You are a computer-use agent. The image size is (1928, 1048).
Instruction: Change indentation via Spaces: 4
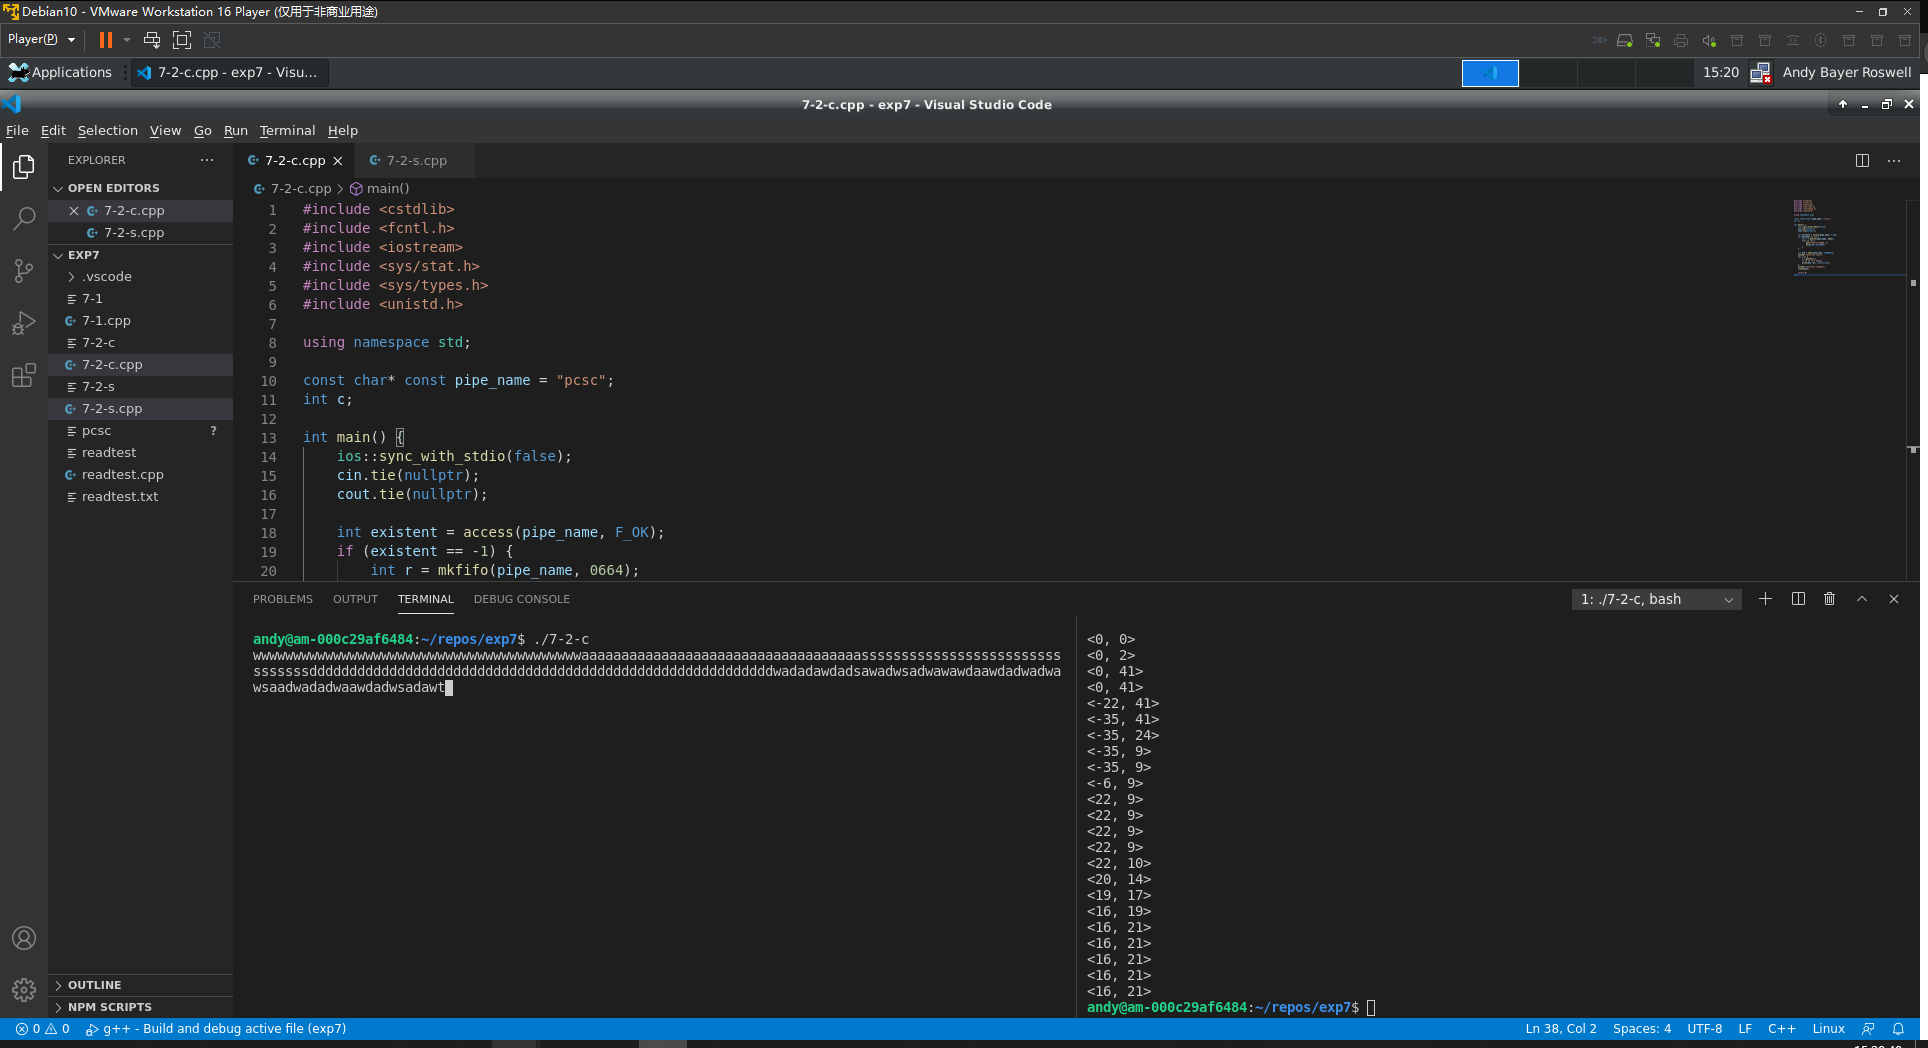point(1641,1028)
